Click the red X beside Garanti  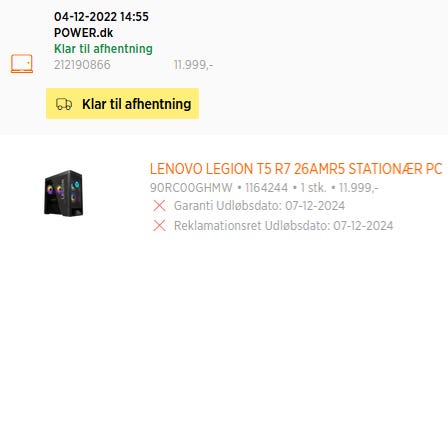point(159,206)
